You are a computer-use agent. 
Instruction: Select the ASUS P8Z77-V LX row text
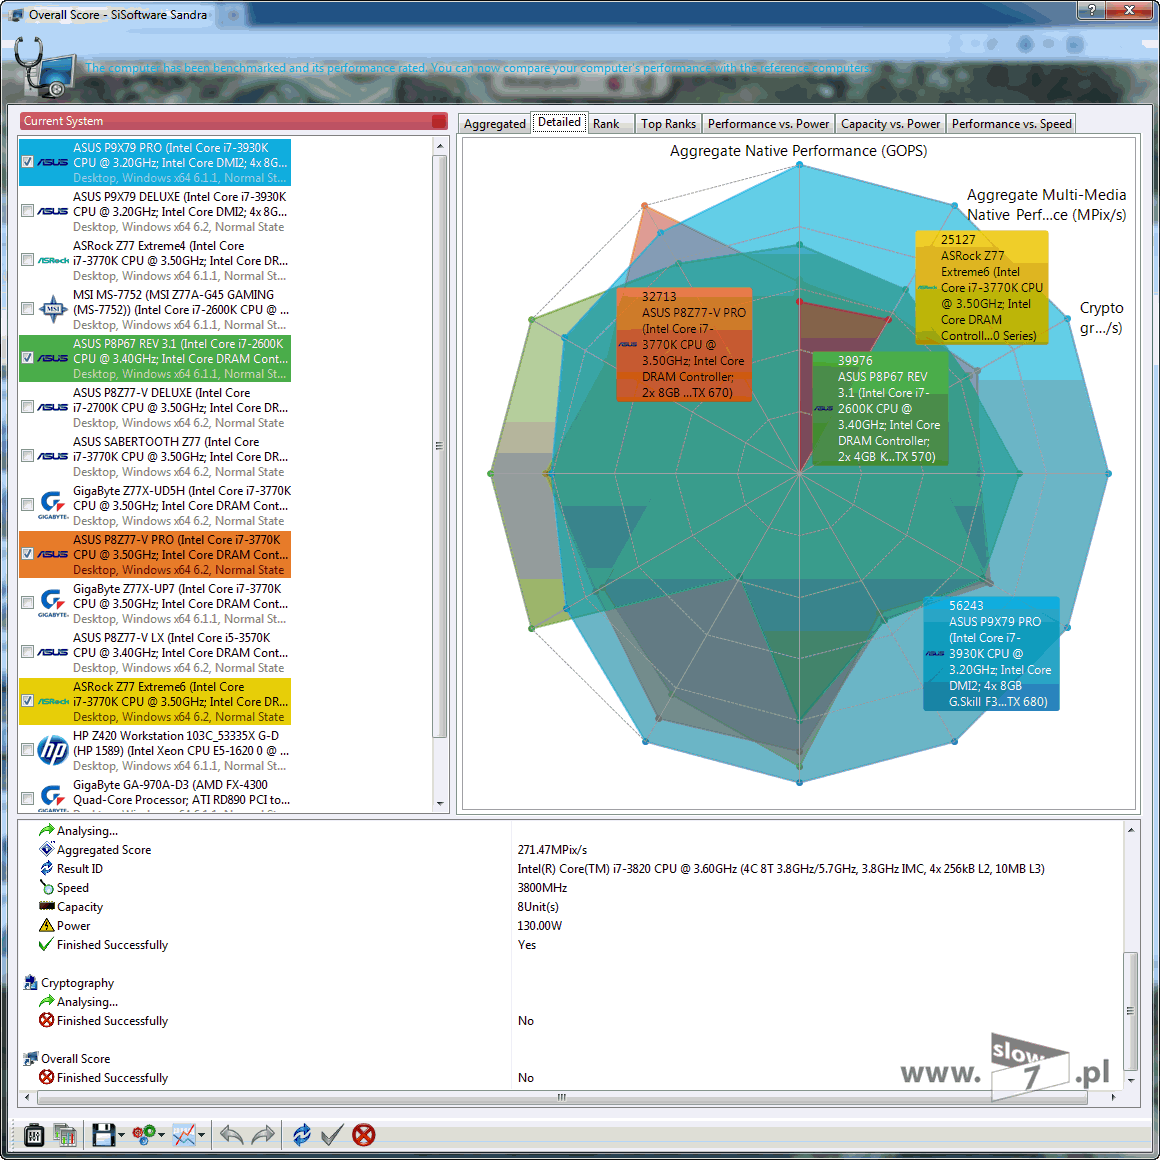180,652
